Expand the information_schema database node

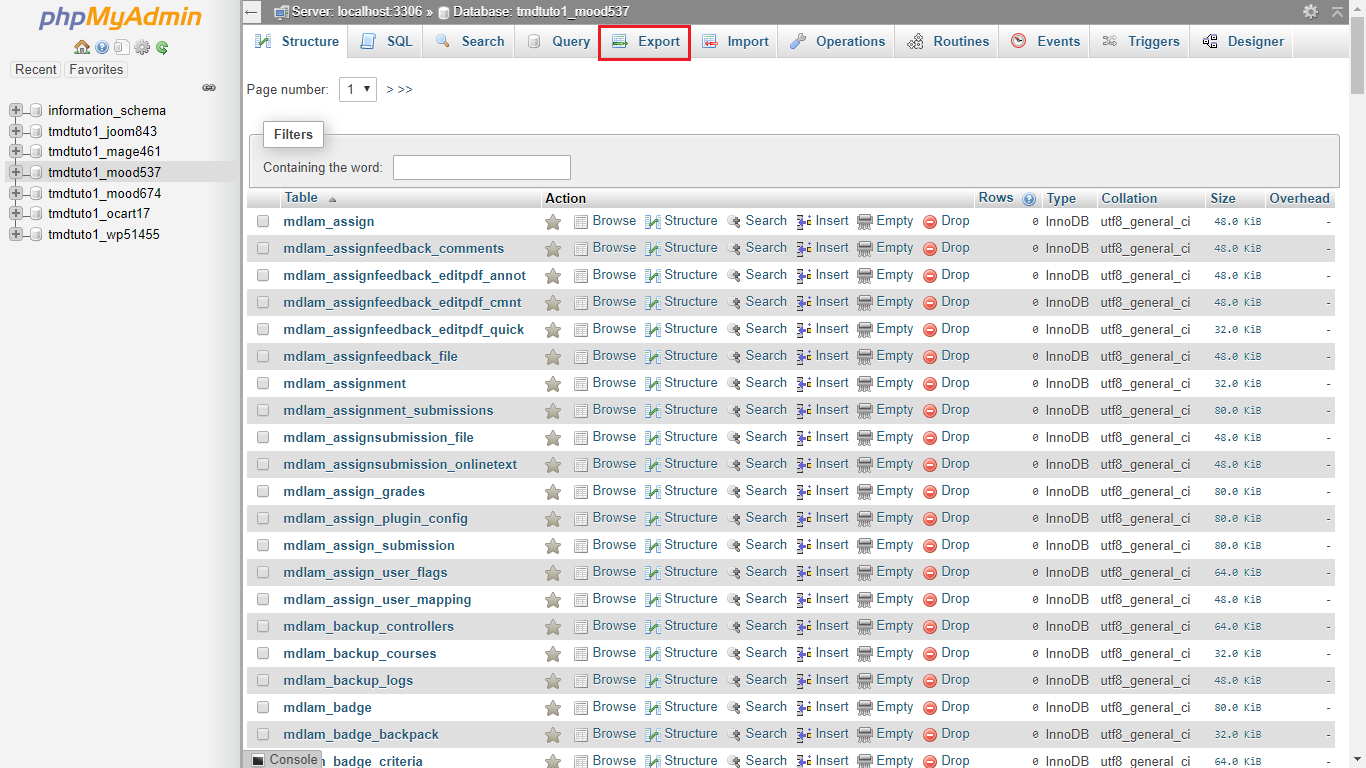click(x=16, y=111)
